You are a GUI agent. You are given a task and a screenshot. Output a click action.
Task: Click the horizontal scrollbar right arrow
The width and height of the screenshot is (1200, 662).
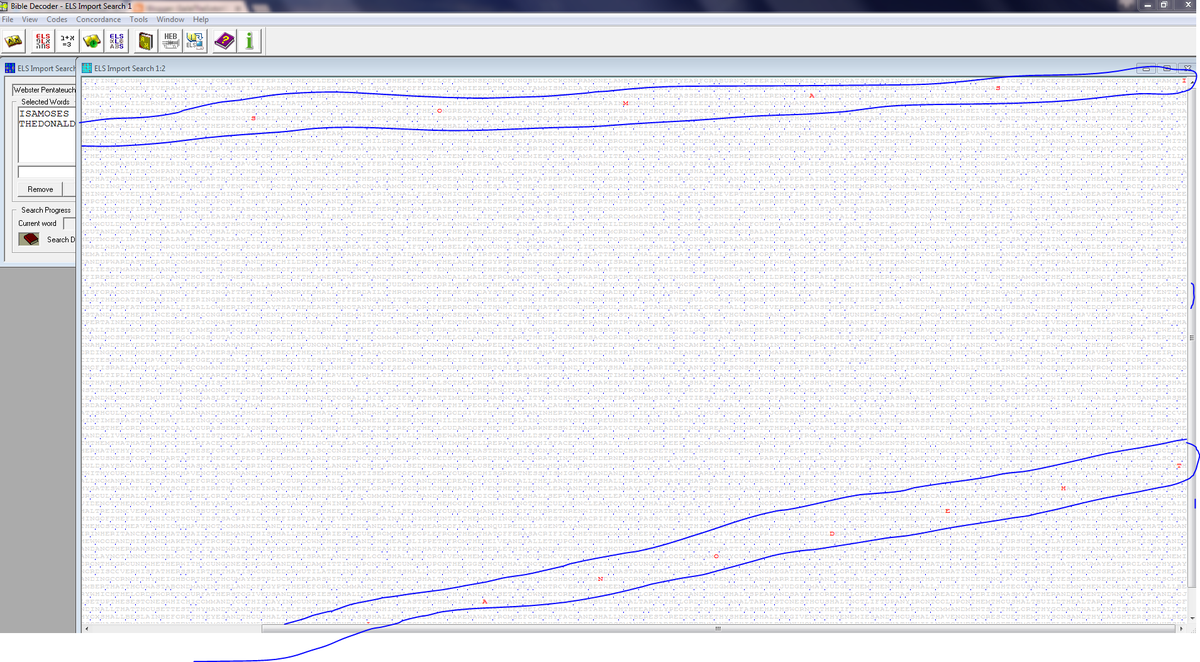(x=1179, y=629)
